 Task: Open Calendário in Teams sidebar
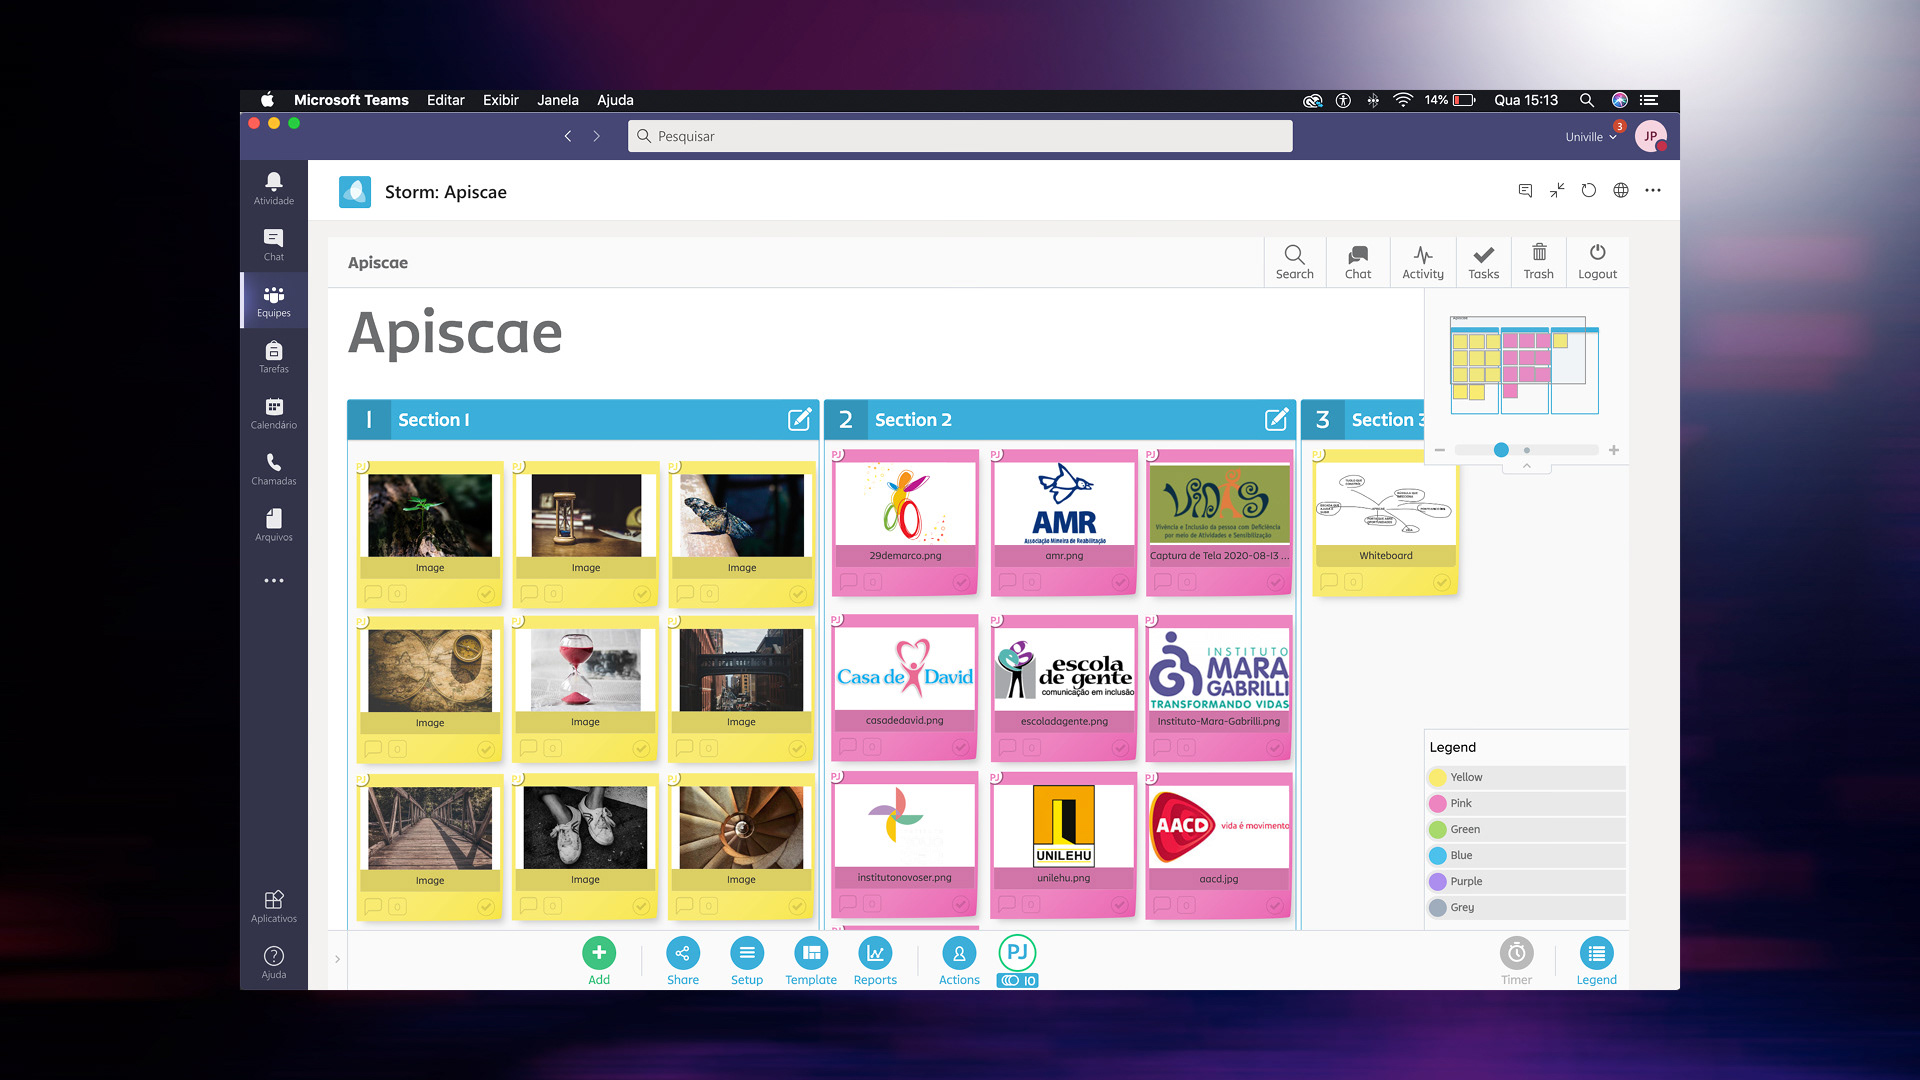(x=273, y=412)
